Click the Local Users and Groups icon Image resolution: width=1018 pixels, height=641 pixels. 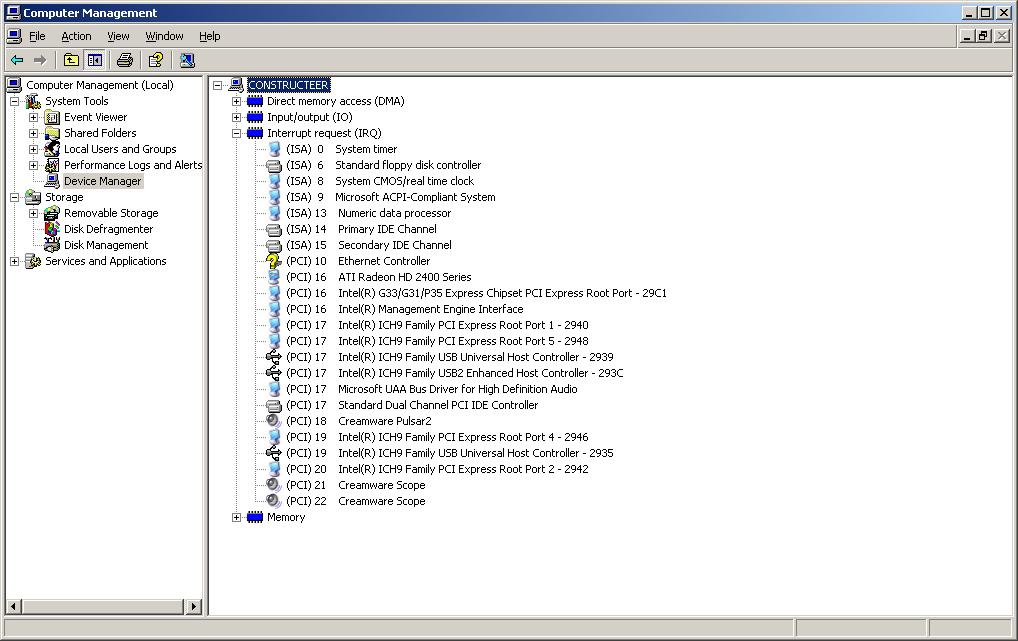(x=52, y=149)
